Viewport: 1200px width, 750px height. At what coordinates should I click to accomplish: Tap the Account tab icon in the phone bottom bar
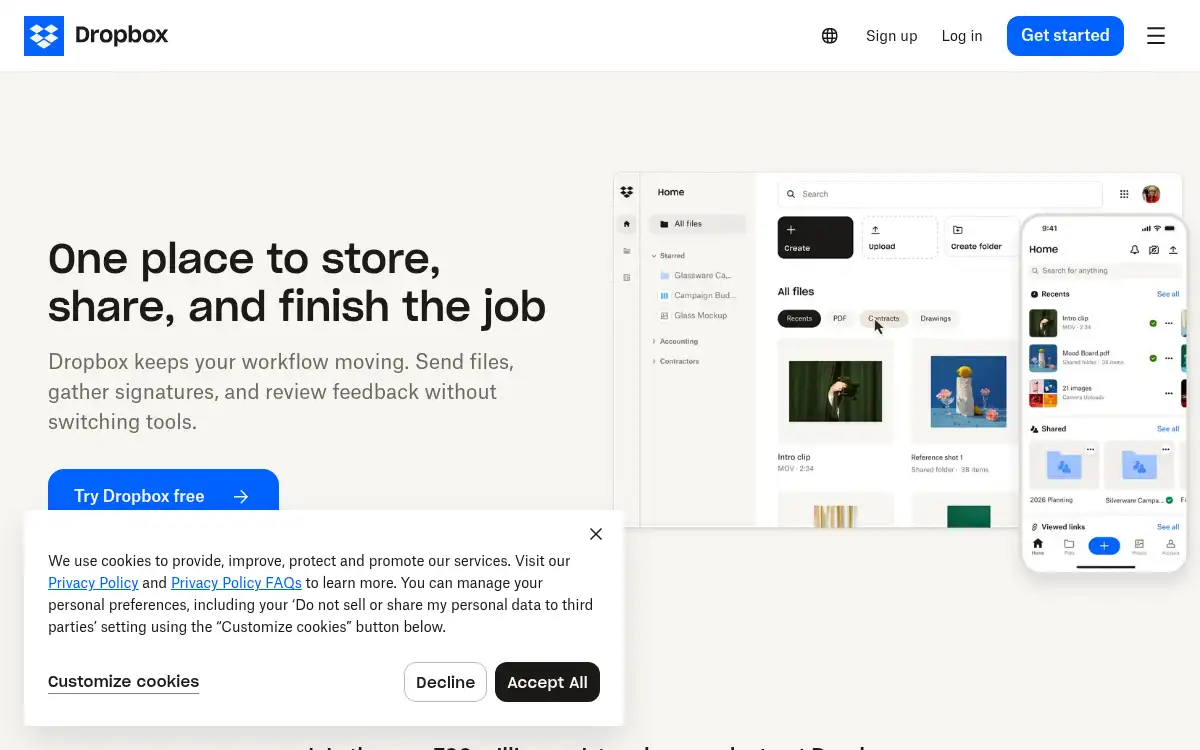1170,546
